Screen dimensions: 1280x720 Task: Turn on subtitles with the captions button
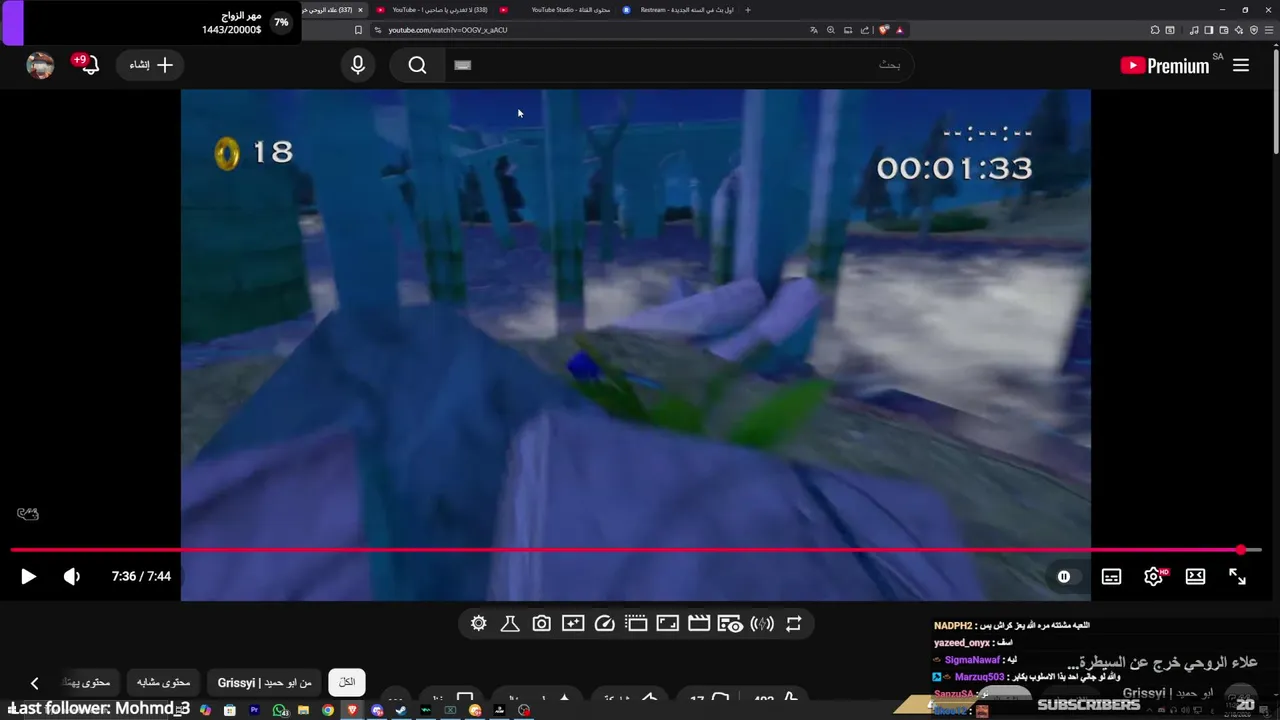[x=1111, y=576]
